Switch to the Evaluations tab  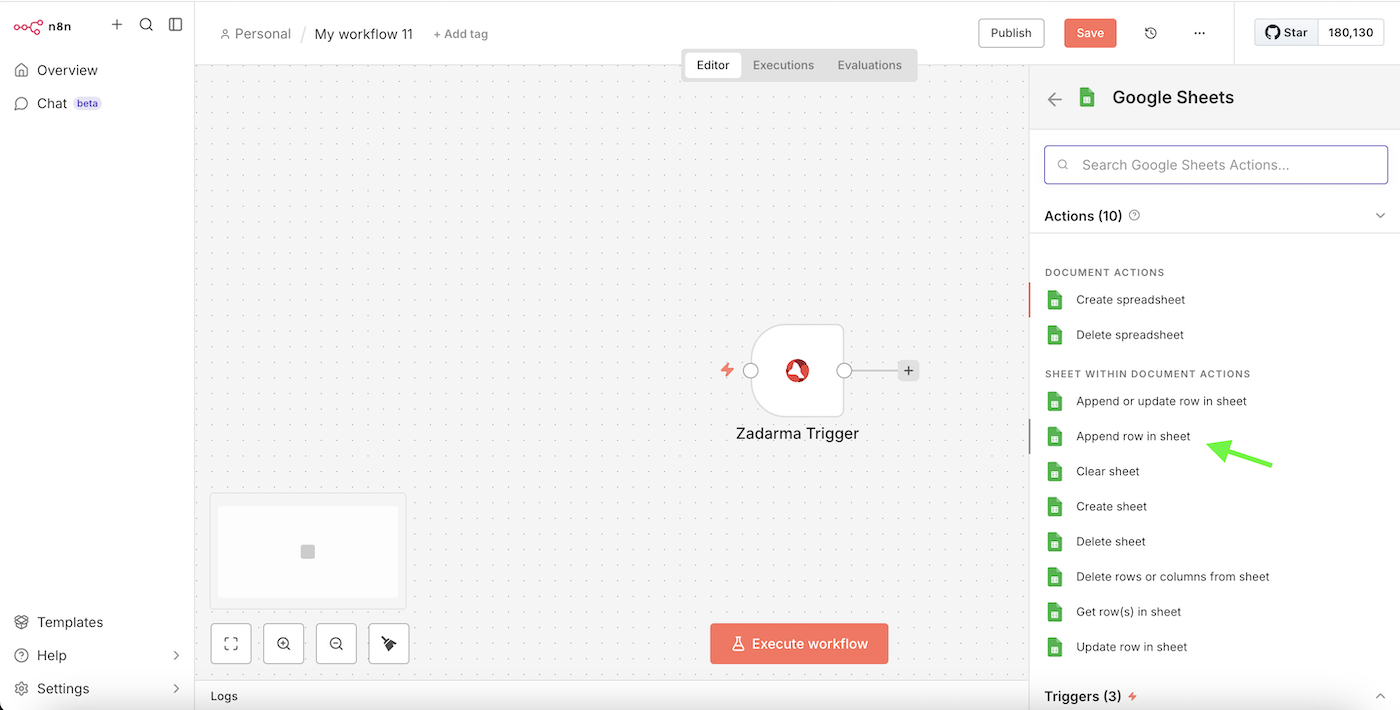point(869,65)
